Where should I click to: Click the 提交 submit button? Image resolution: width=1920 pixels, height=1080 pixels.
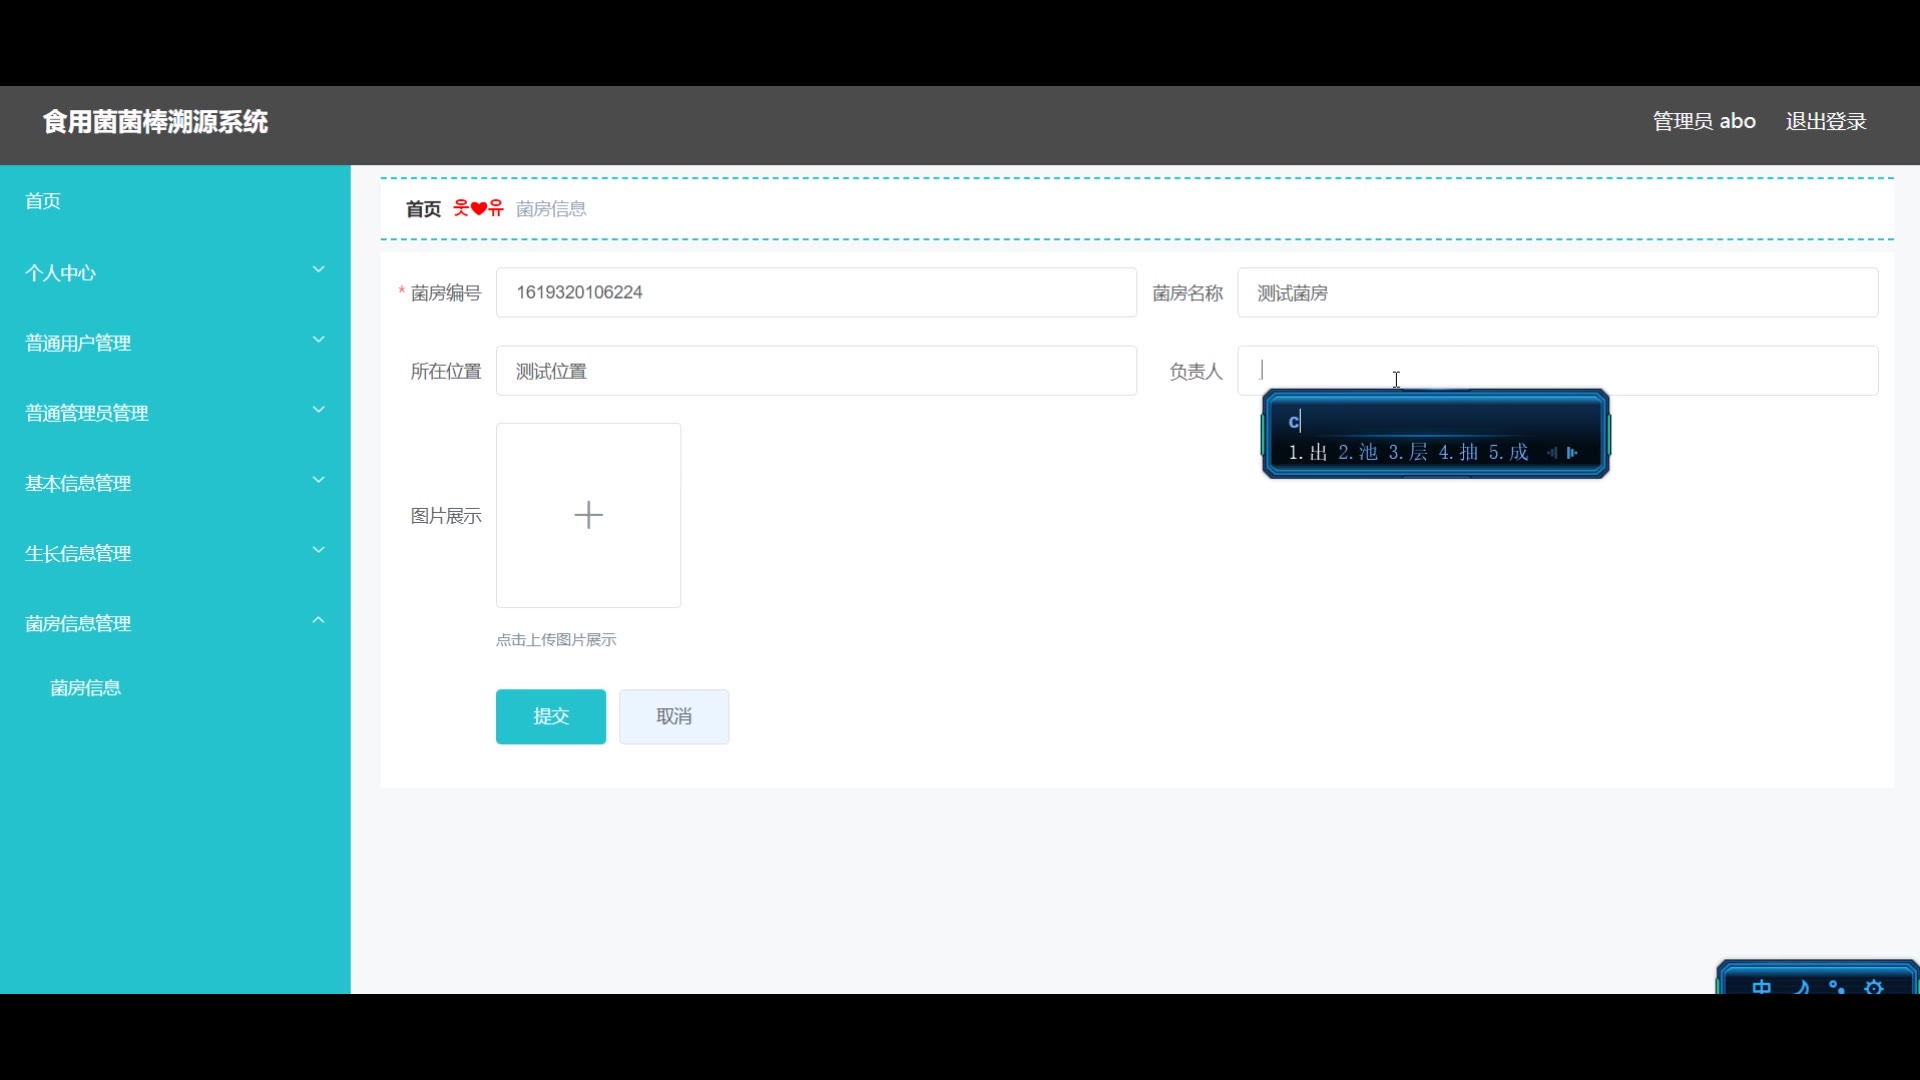tap(550, 716)
